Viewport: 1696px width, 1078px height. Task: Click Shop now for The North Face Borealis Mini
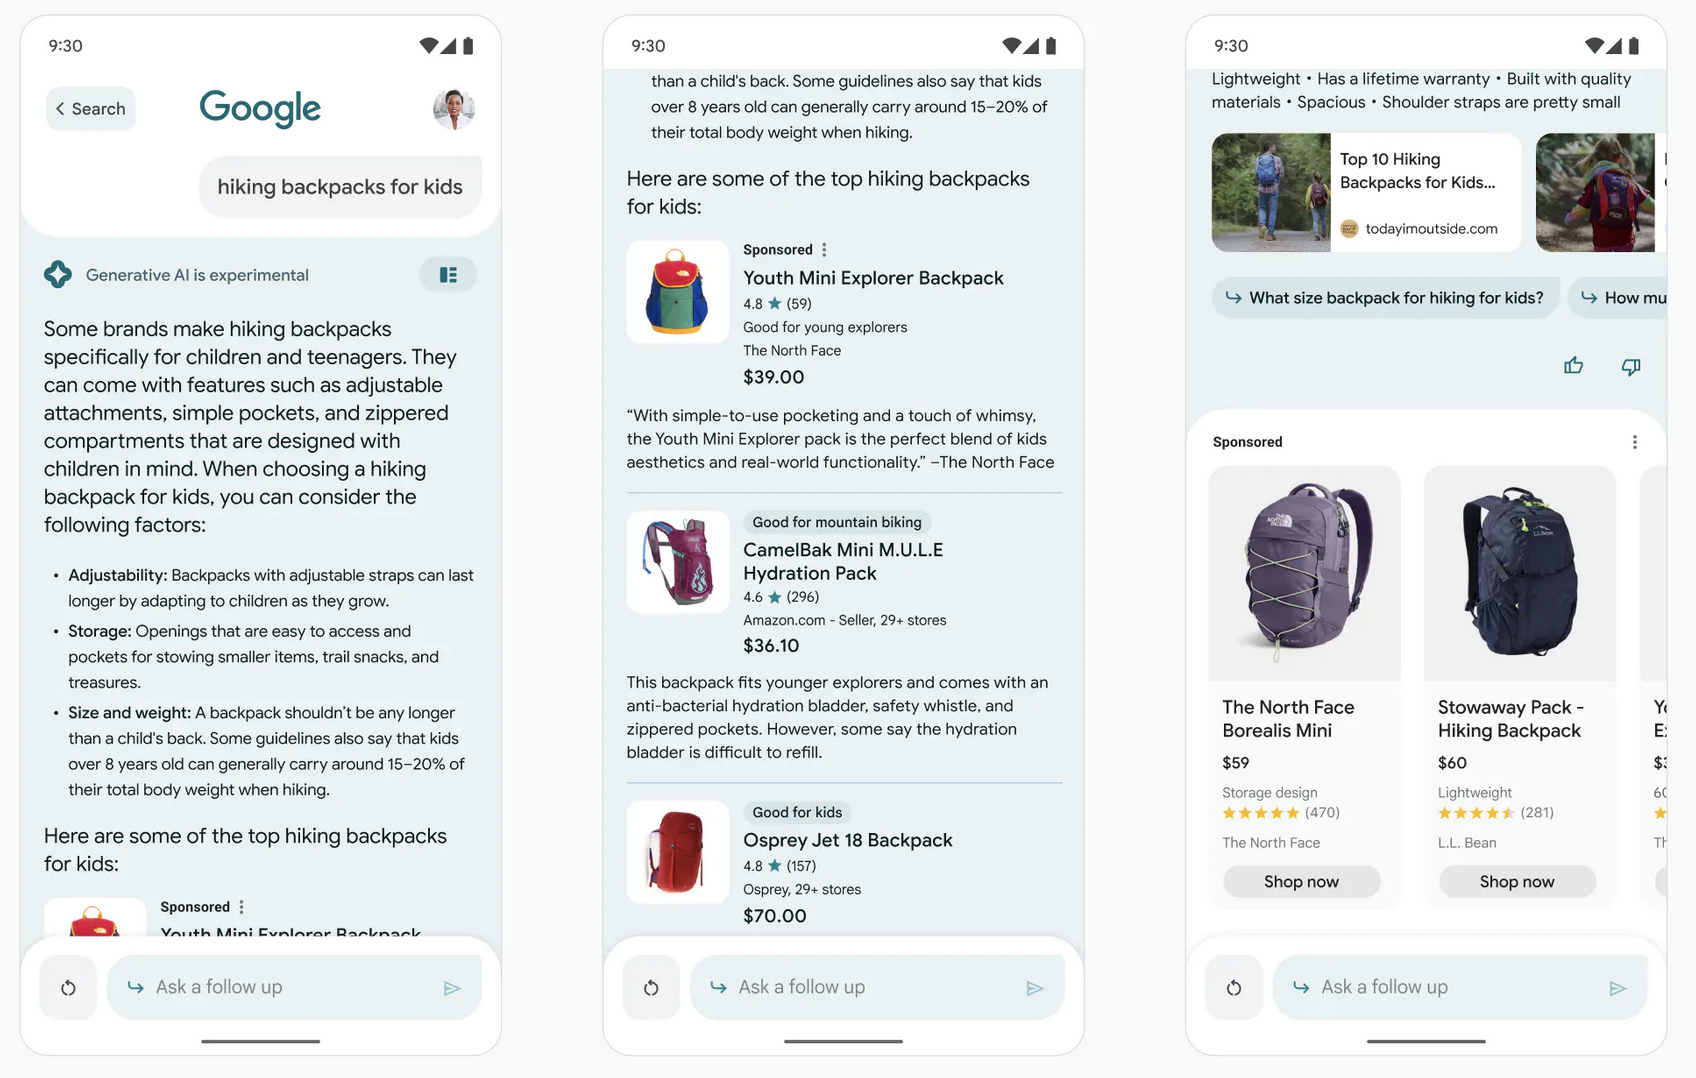pyautogui.click(x=1301, y=881)
